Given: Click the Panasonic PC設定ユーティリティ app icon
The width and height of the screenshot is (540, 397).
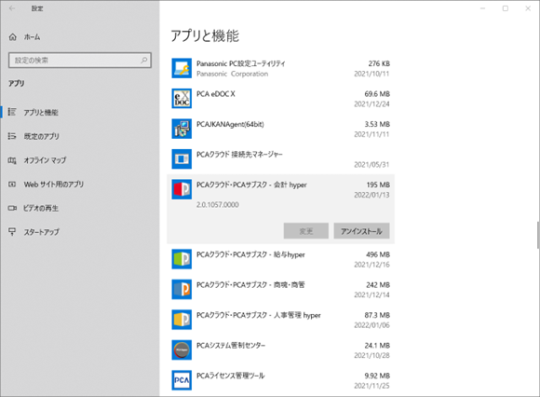Looking at the screenshot, I should [x=181, y=68].
